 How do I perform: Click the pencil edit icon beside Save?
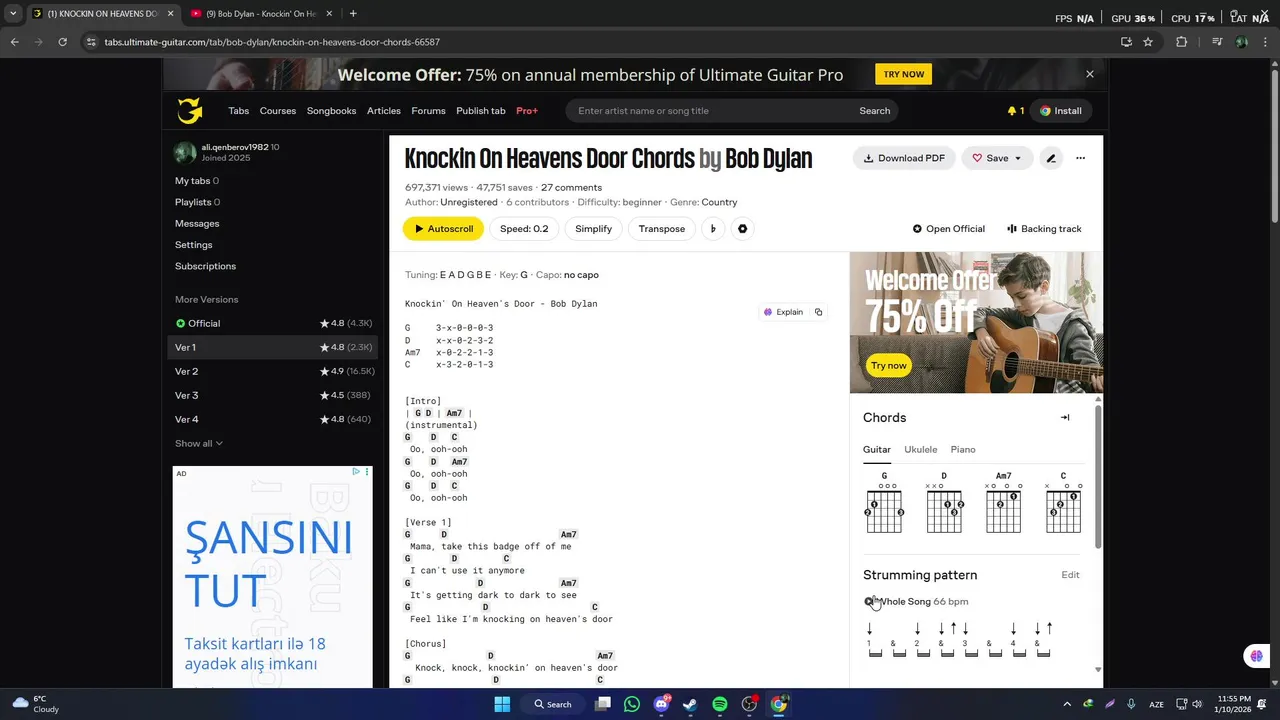(1050, 158)
